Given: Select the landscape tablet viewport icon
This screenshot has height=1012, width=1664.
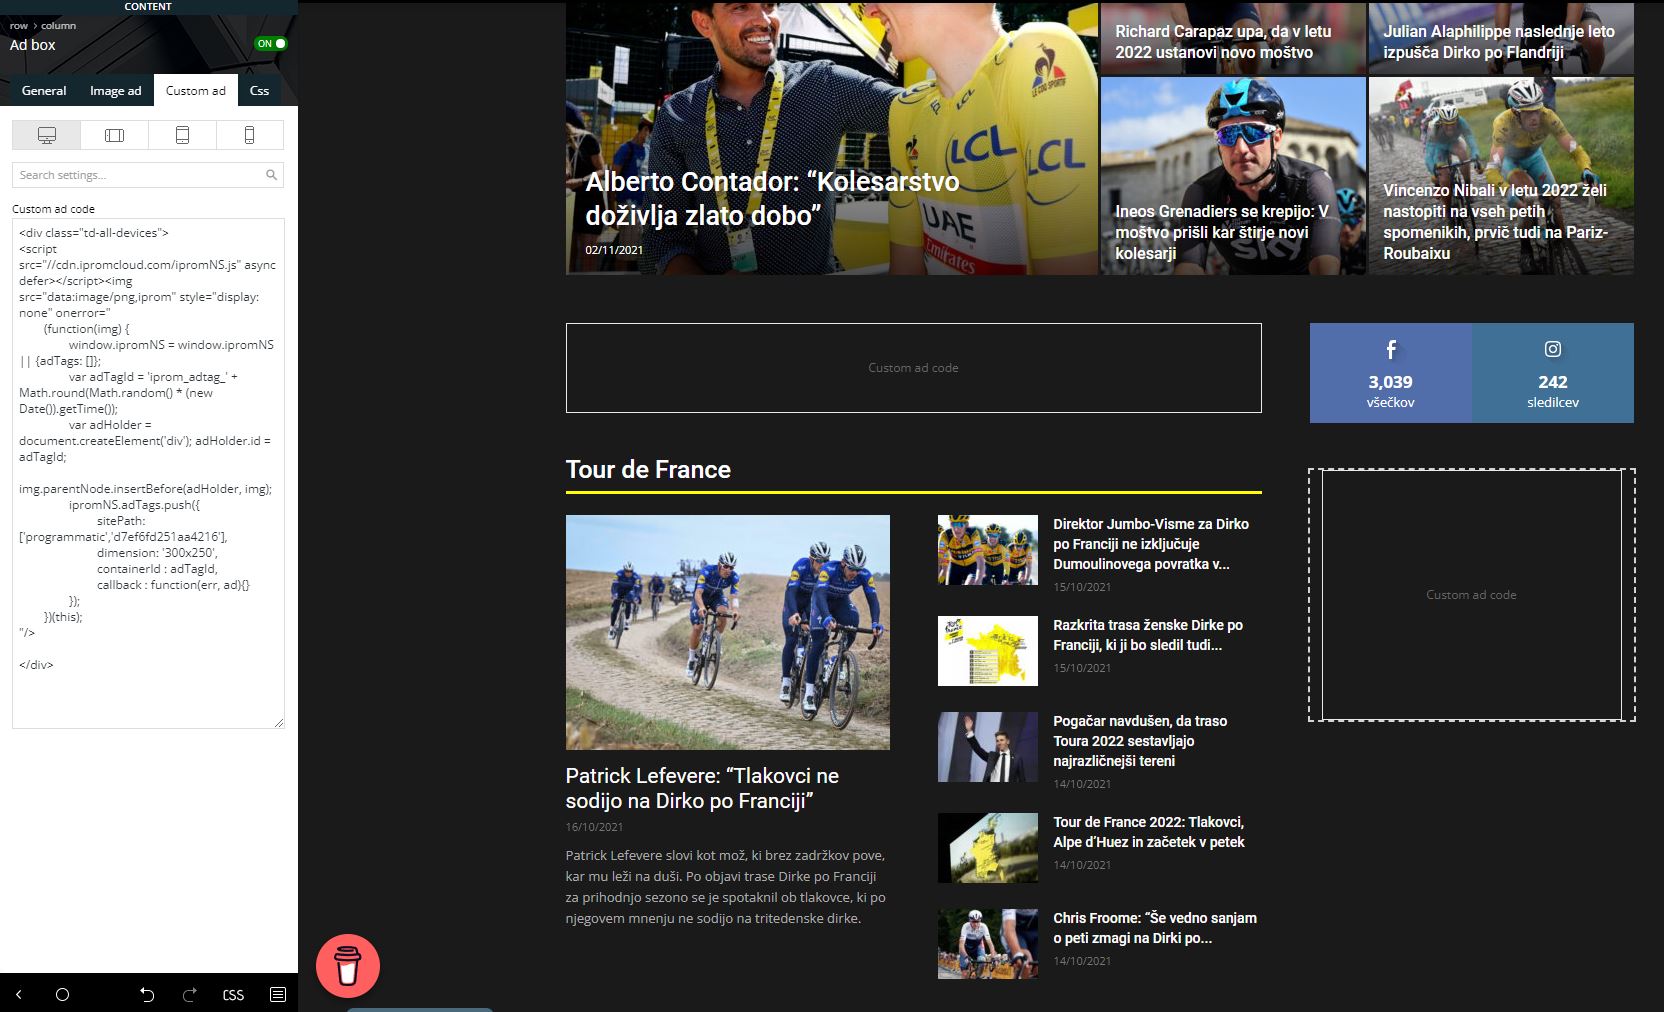Looking at the screenshot, I should (x=115, y=135).
